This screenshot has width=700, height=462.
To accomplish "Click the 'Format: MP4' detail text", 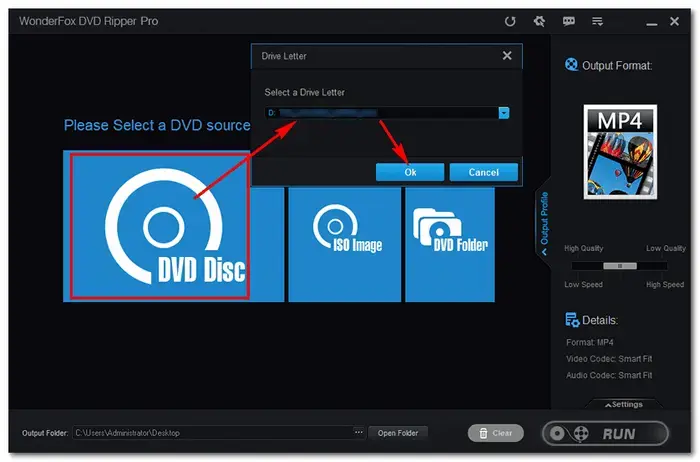I will point(590,342).
